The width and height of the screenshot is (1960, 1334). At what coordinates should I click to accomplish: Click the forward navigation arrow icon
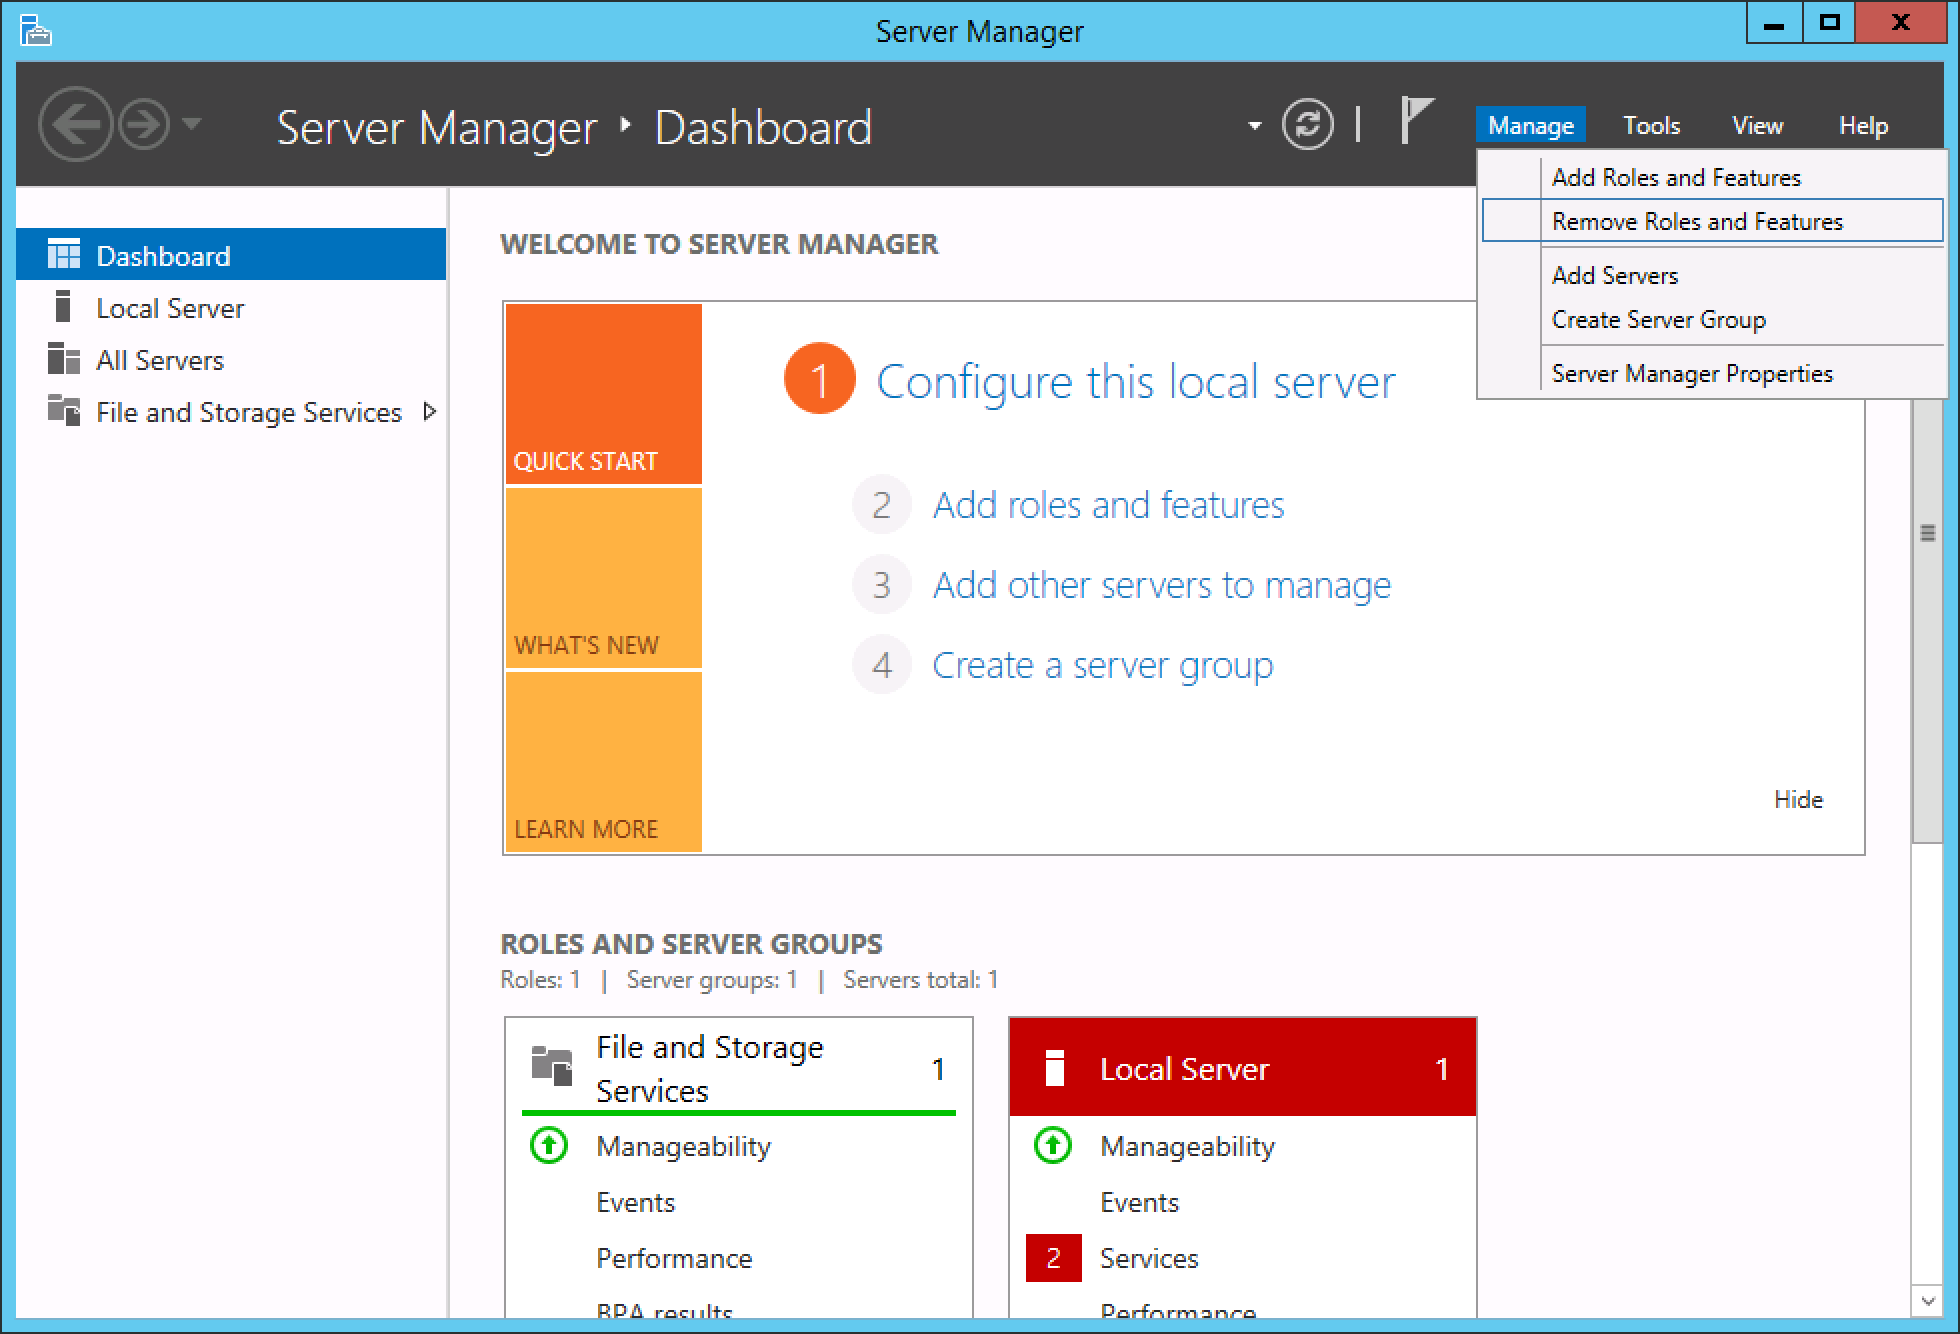(x=144, y=125)
